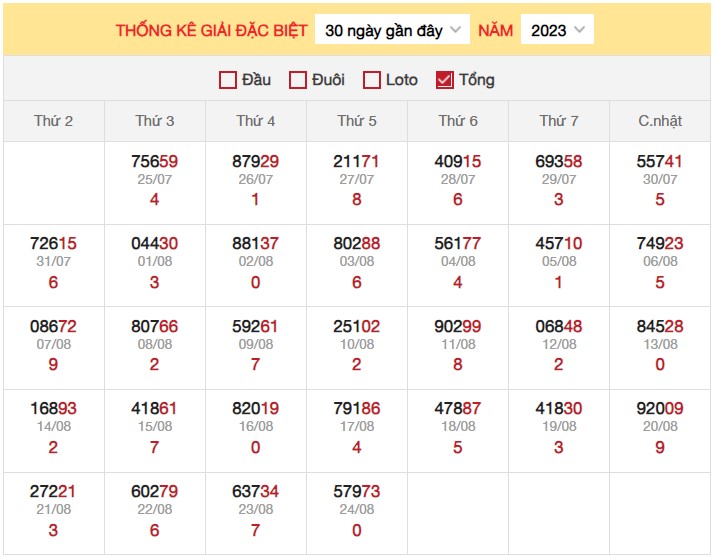
Task: Check the Loto option
Action: [372, 80]
